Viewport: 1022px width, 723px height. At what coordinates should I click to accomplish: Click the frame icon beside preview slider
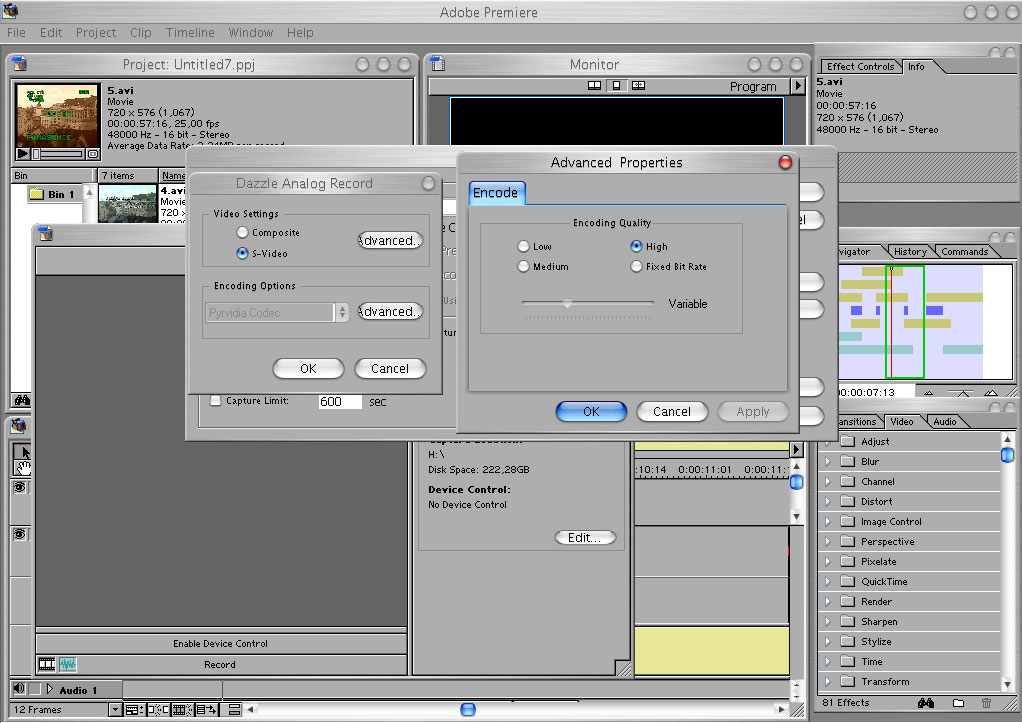(x=93, y=154)
